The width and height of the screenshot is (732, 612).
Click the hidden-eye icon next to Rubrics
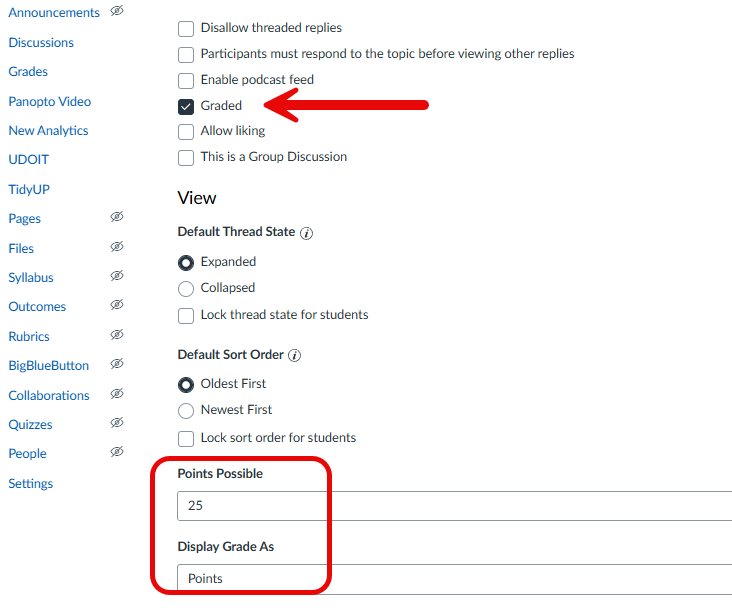click(x=117, y=335)
